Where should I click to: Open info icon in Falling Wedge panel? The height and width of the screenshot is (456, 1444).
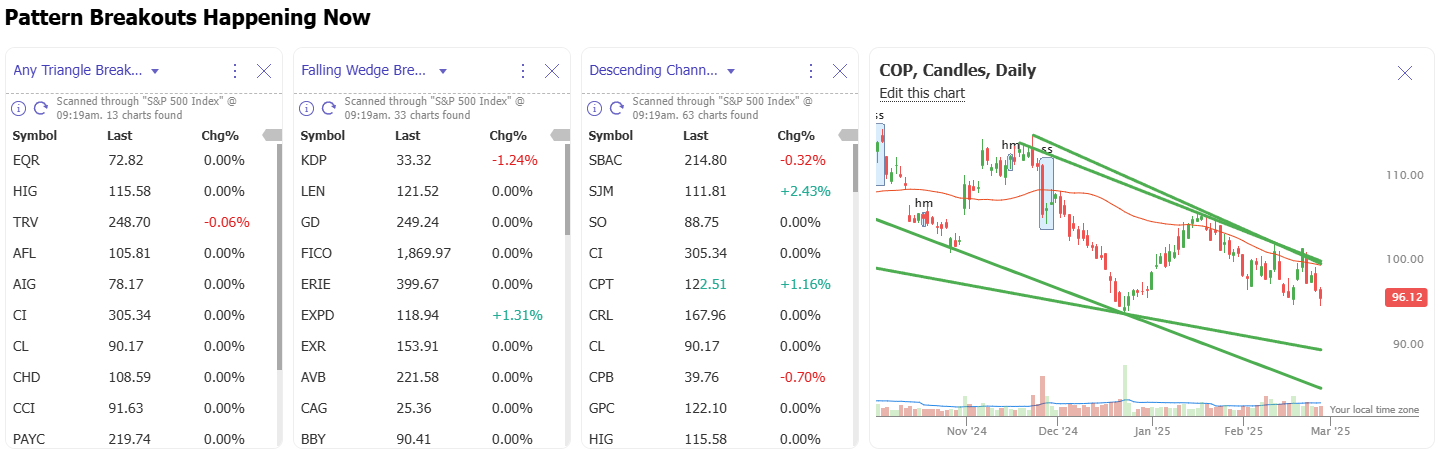306,108
